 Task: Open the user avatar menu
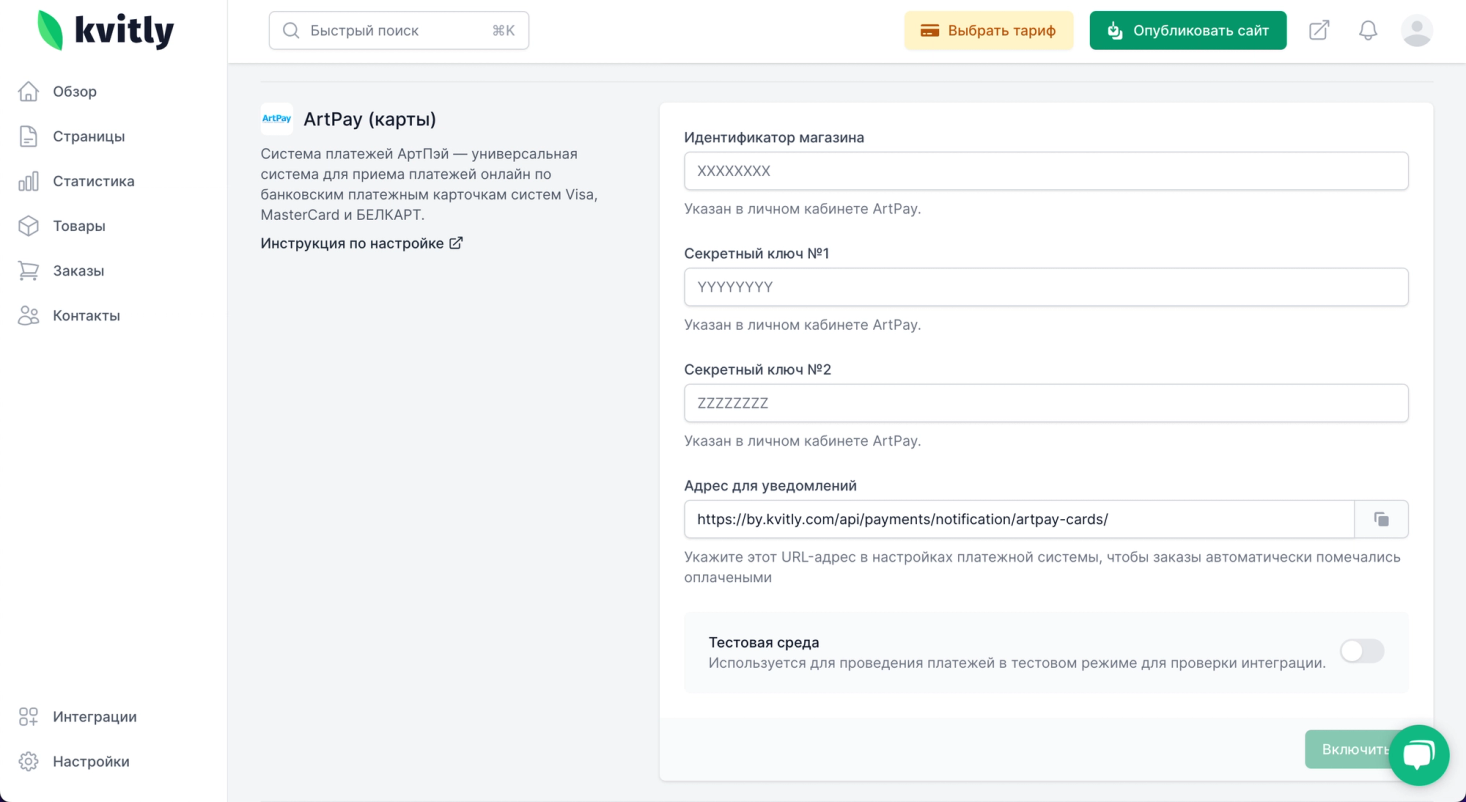[1417, 31]
